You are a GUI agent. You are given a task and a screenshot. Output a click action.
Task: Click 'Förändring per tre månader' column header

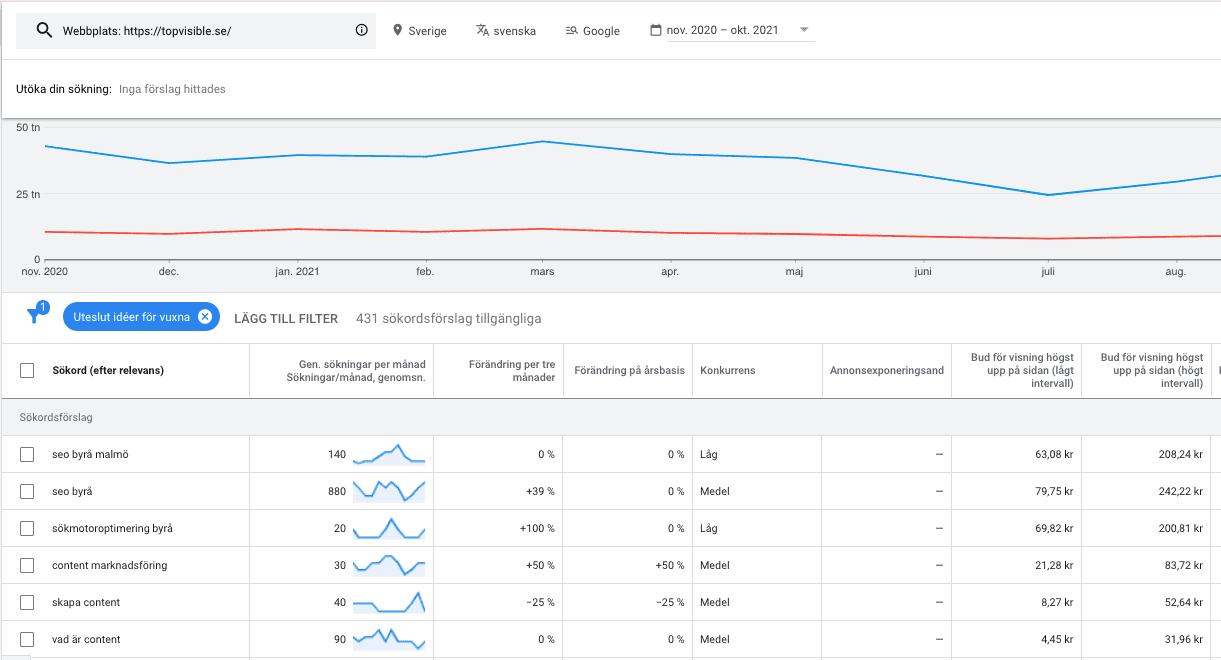pyautogui.click(x=512, y=370)
